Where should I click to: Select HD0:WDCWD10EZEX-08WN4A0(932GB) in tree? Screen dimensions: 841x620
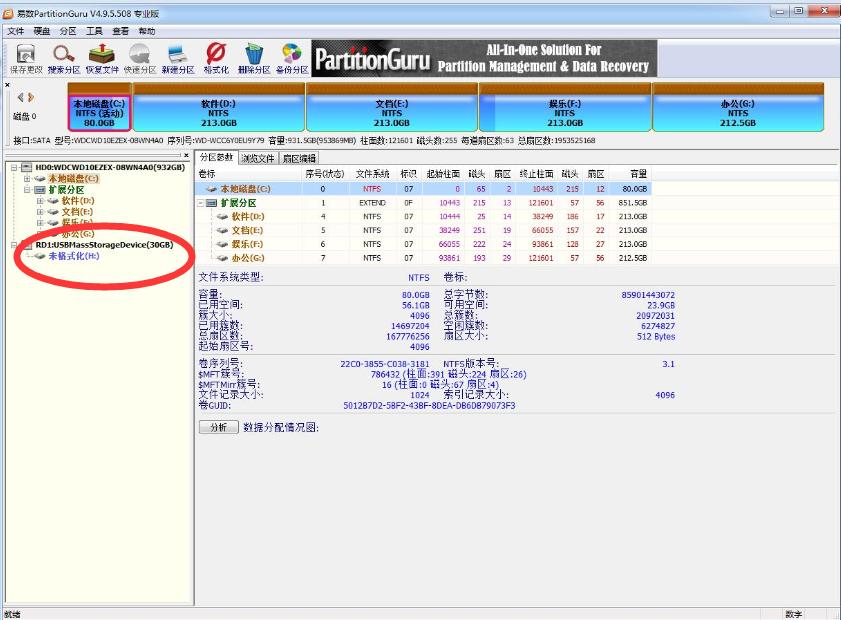[x=110, y=167]
